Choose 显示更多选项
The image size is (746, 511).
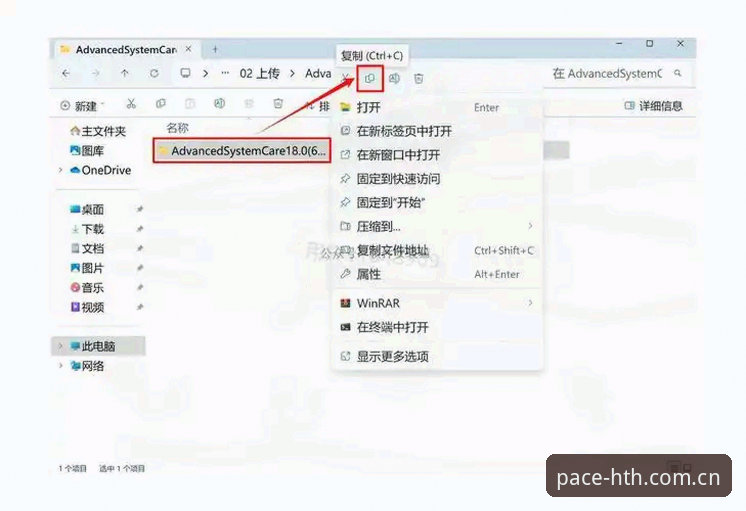(x=438, y=356)
